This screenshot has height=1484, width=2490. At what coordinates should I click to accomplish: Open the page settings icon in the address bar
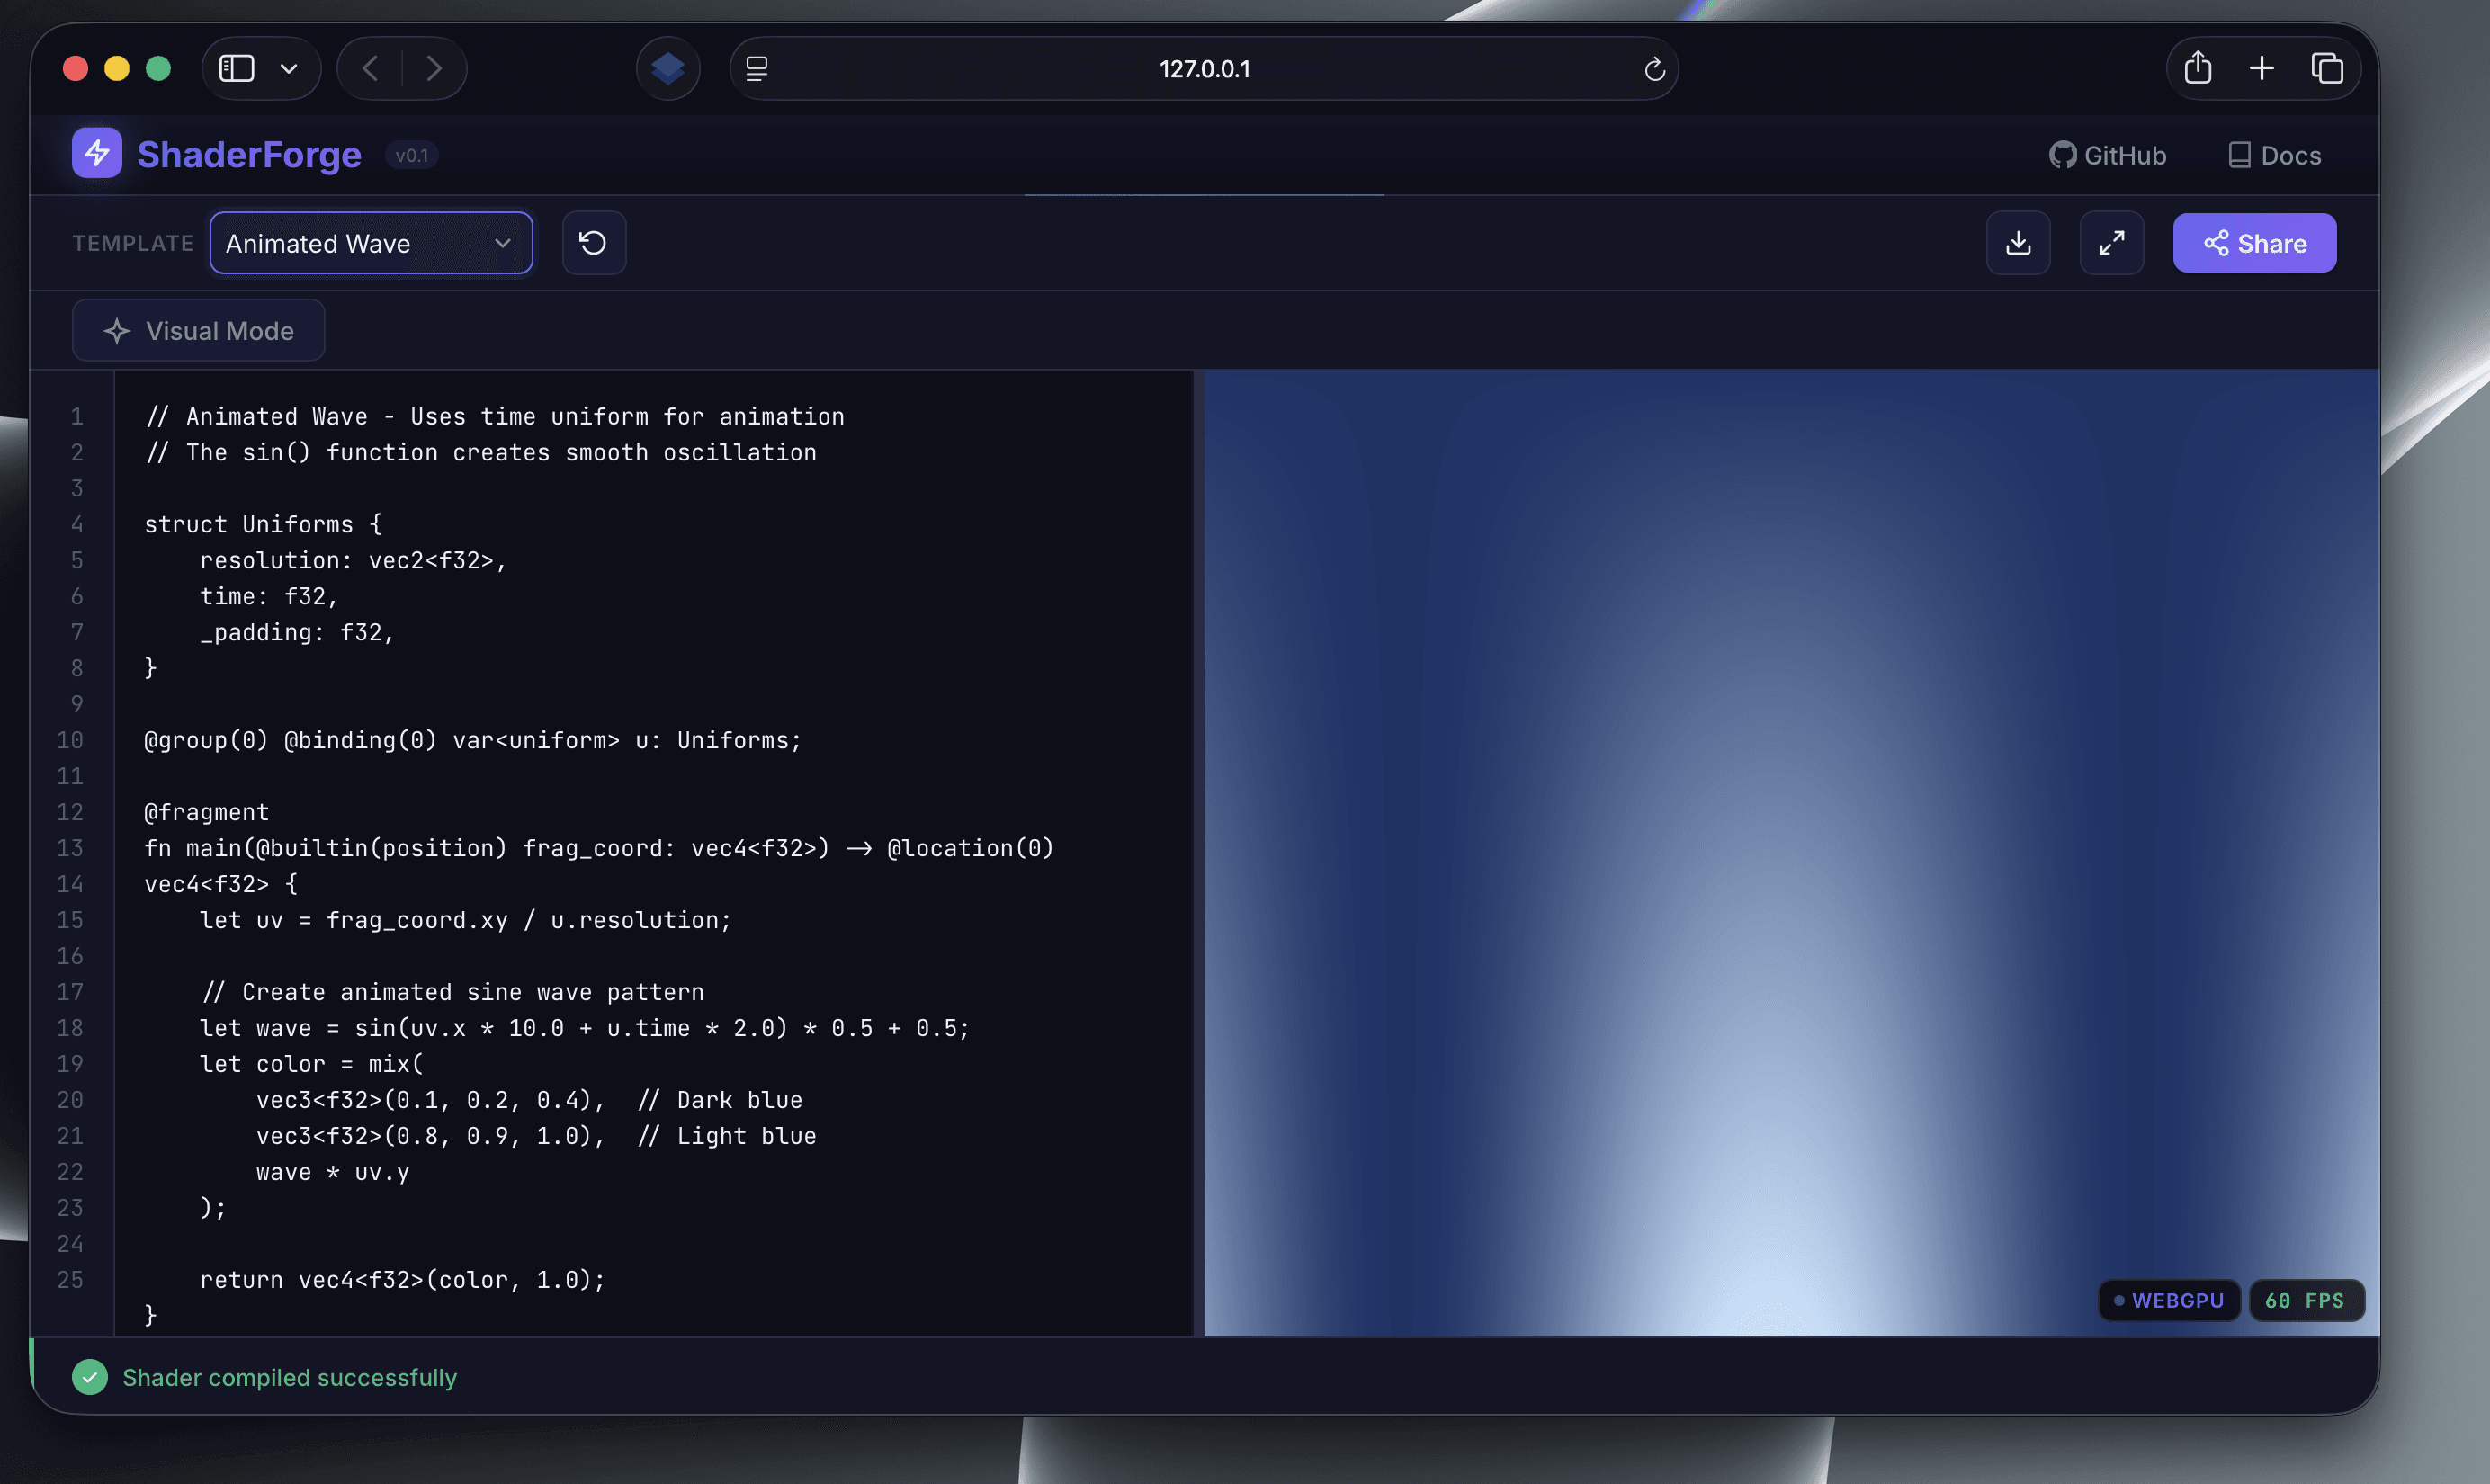(757, 68)
